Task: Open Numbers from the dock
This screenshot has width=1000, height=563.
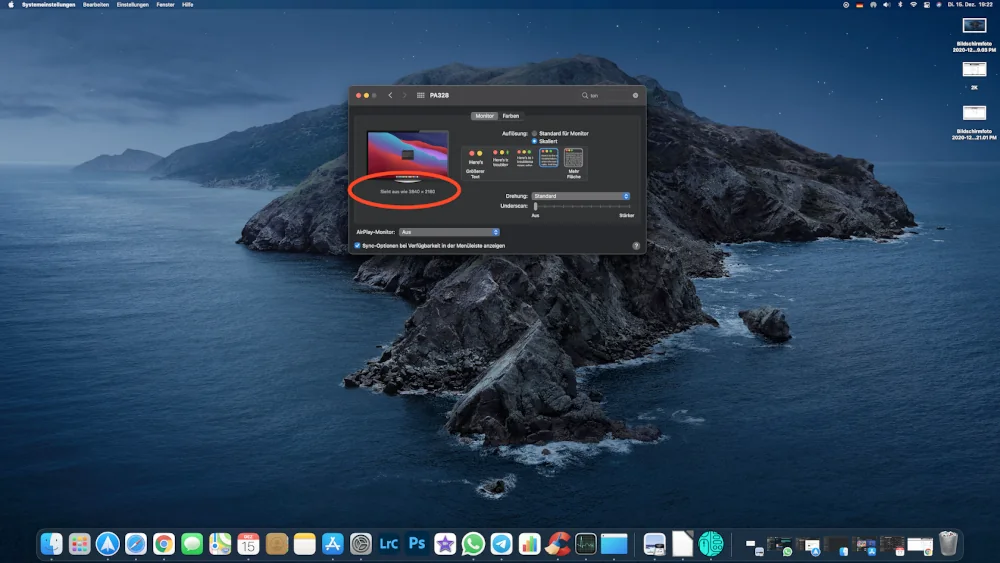Action: 529,544
